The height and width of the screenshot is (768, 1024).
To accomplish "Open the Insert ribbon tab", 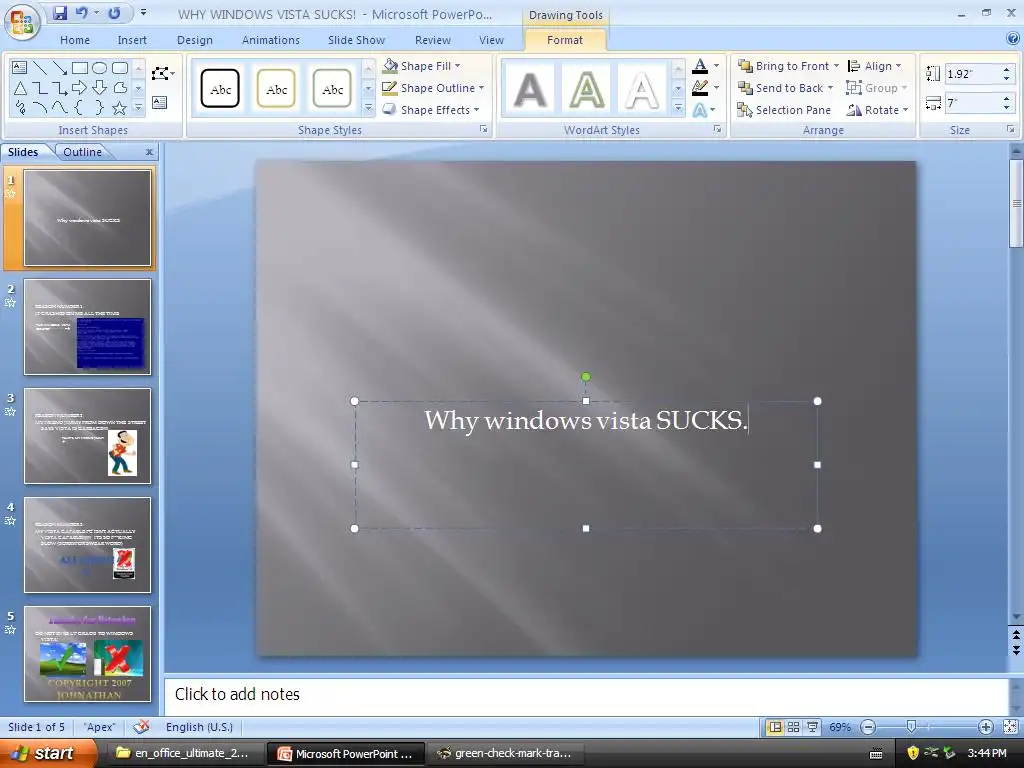I will (132, 40).
